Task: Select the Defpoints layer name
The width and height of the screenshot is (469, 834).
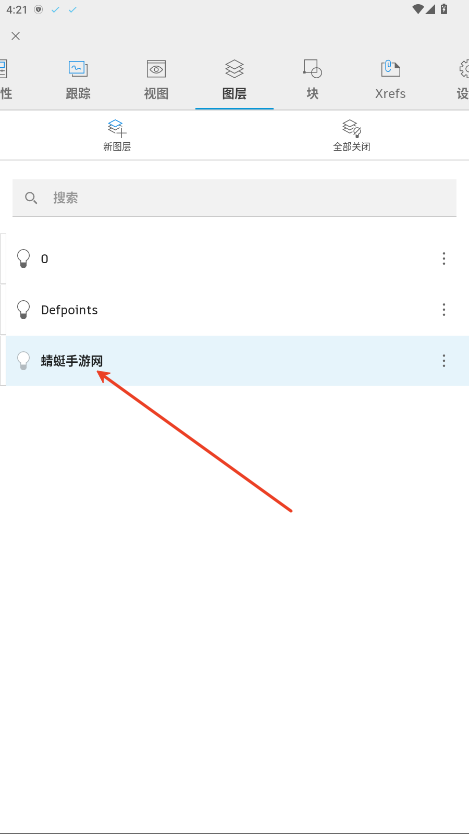Action: point(69,310)
